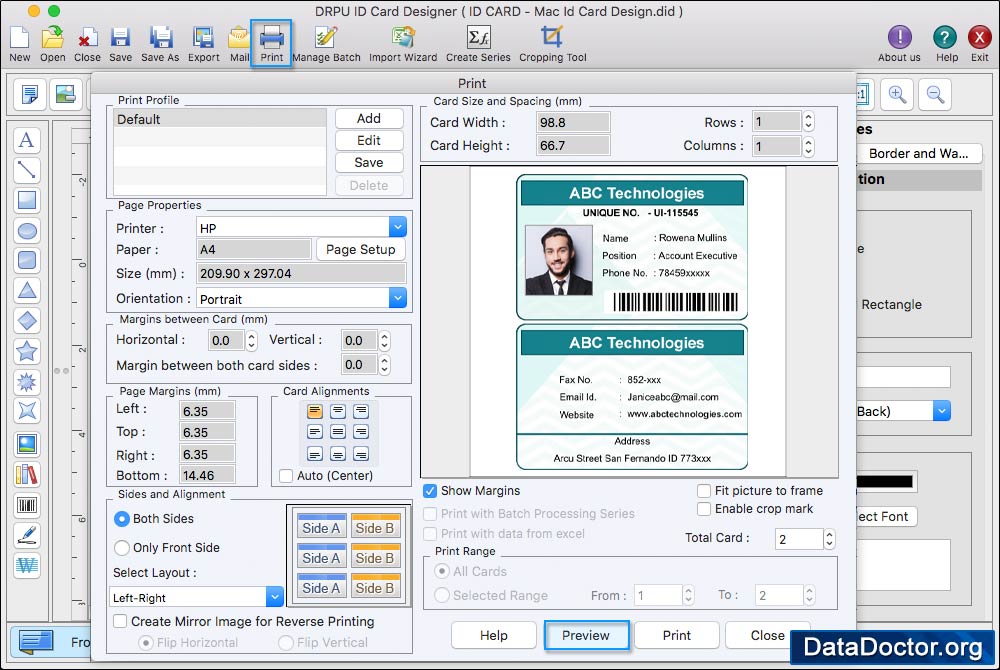Open the Border and Wa... tab behind dialog
The width and height of the screenshot is (1000, 670).
click(x=918, y=154)
